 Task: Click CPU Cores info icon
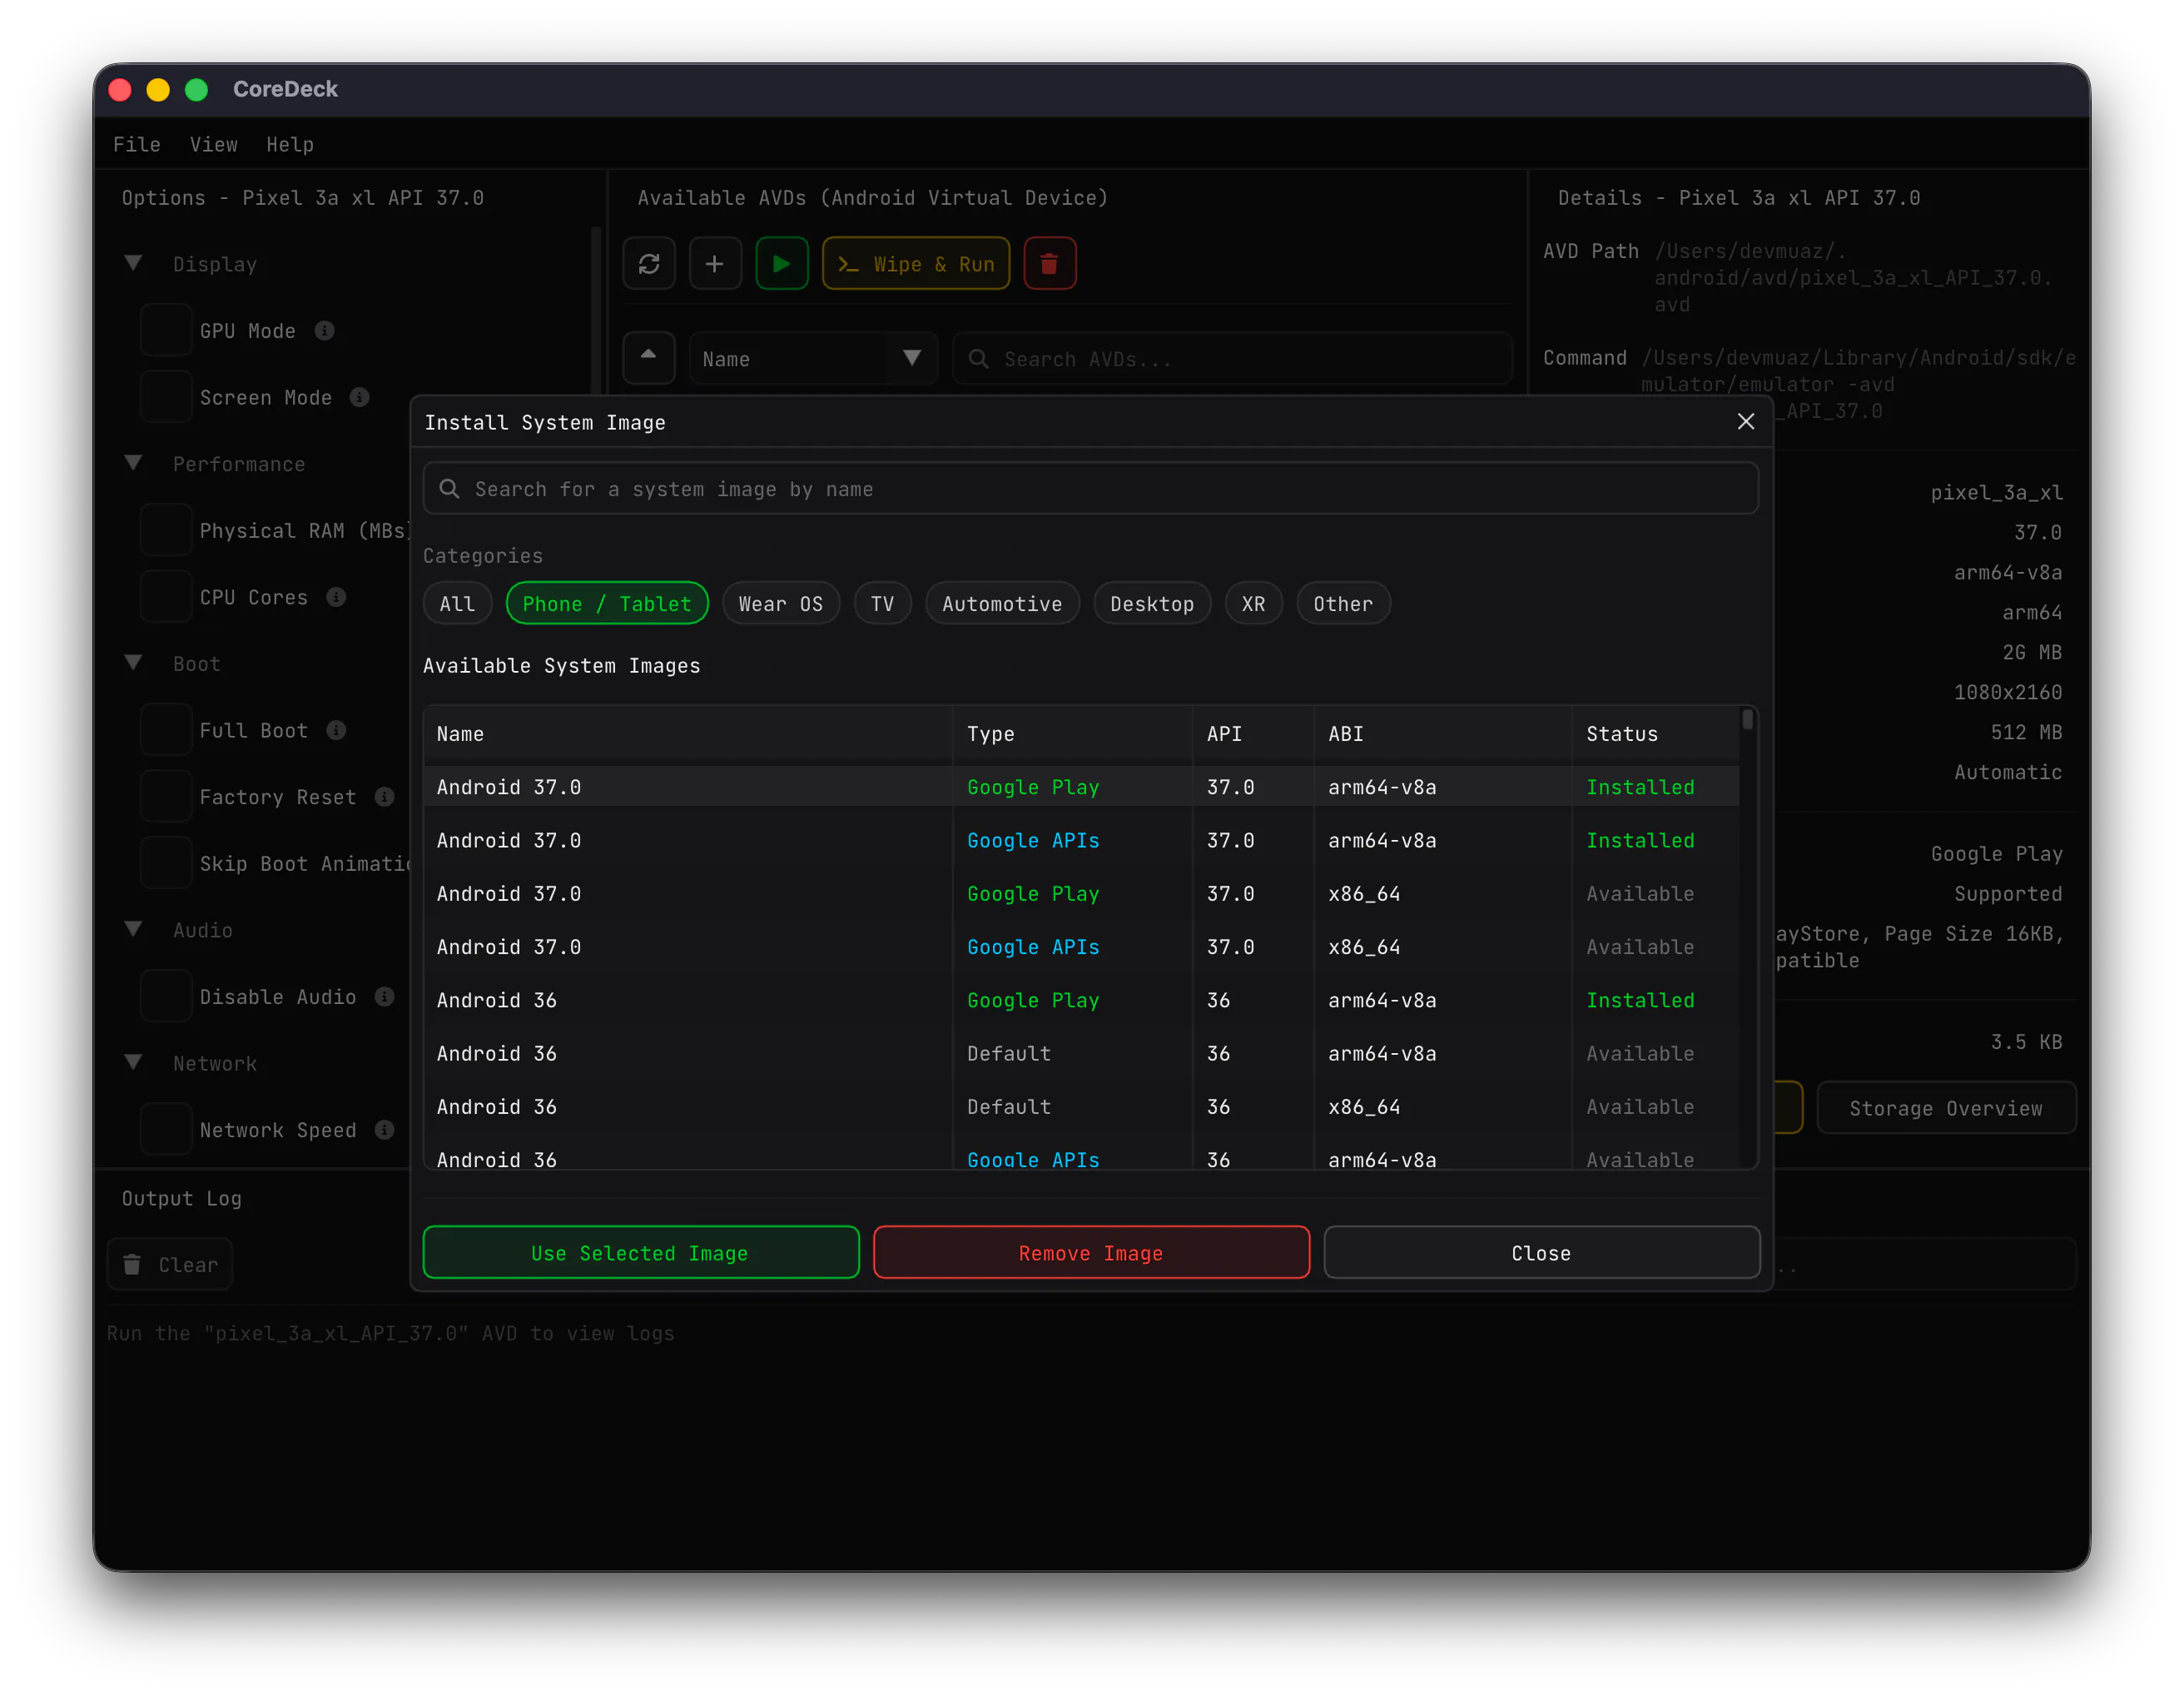click(337, 596)
